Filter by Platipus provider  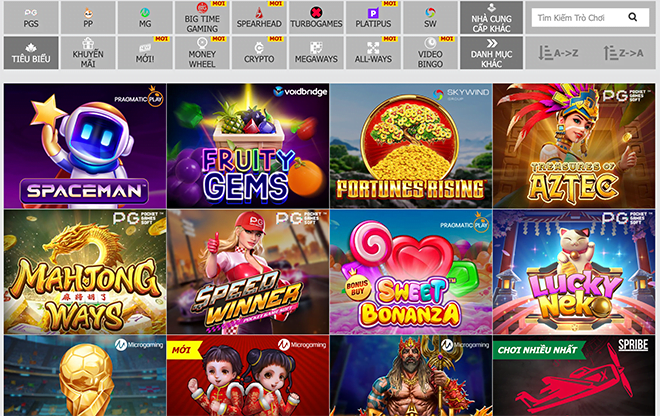point(373,18)
